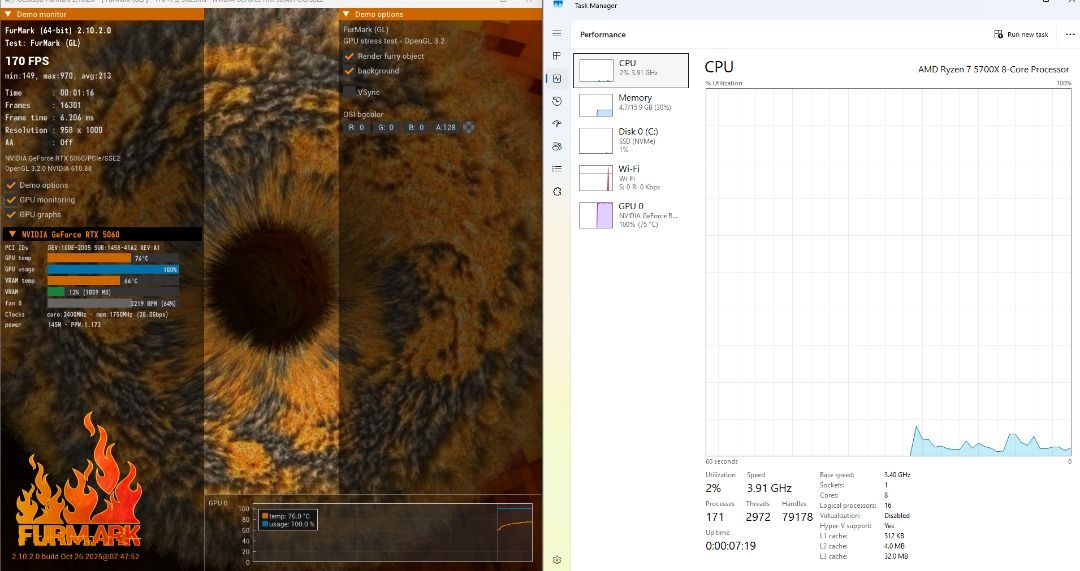Click the graph legend temp: 76.0 °C
The image size is (1080, 571).
pos(286,516)
